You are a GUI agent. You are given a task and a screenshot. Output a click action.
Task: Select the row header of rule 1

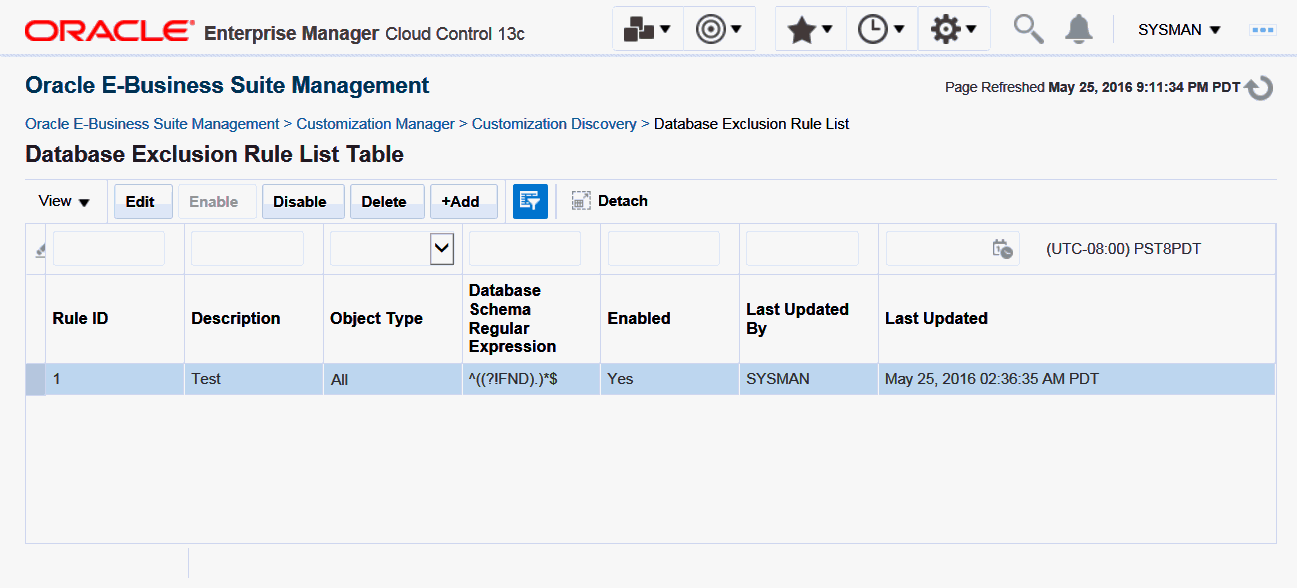click(x=35, y=379)
